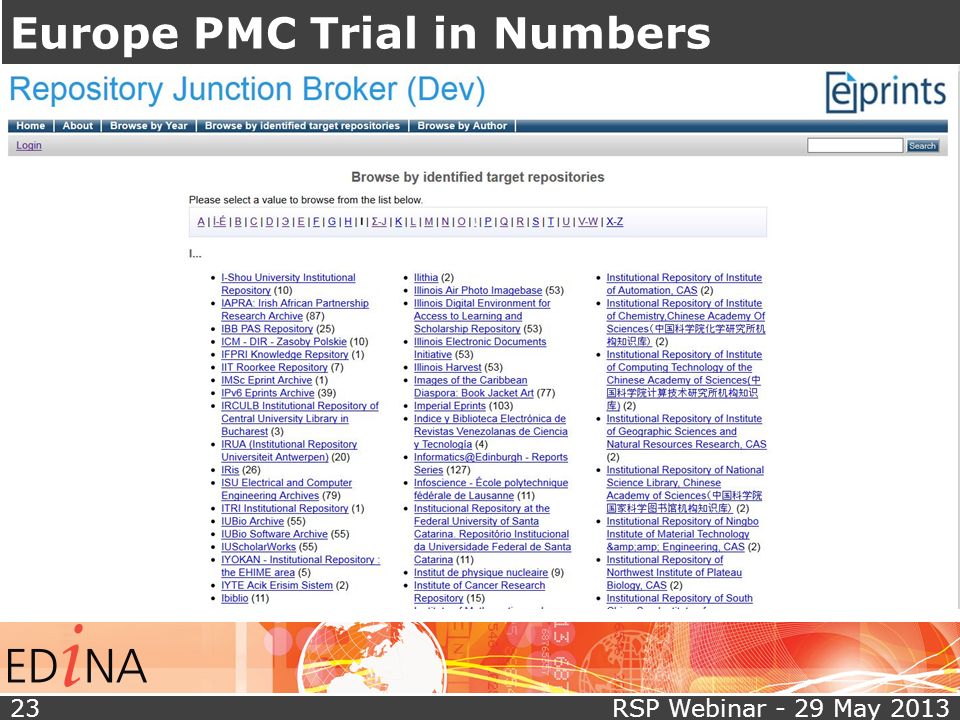Select Browse by Author menu item
The width and height of the screenshot is (960, 720).
point(462,126)
